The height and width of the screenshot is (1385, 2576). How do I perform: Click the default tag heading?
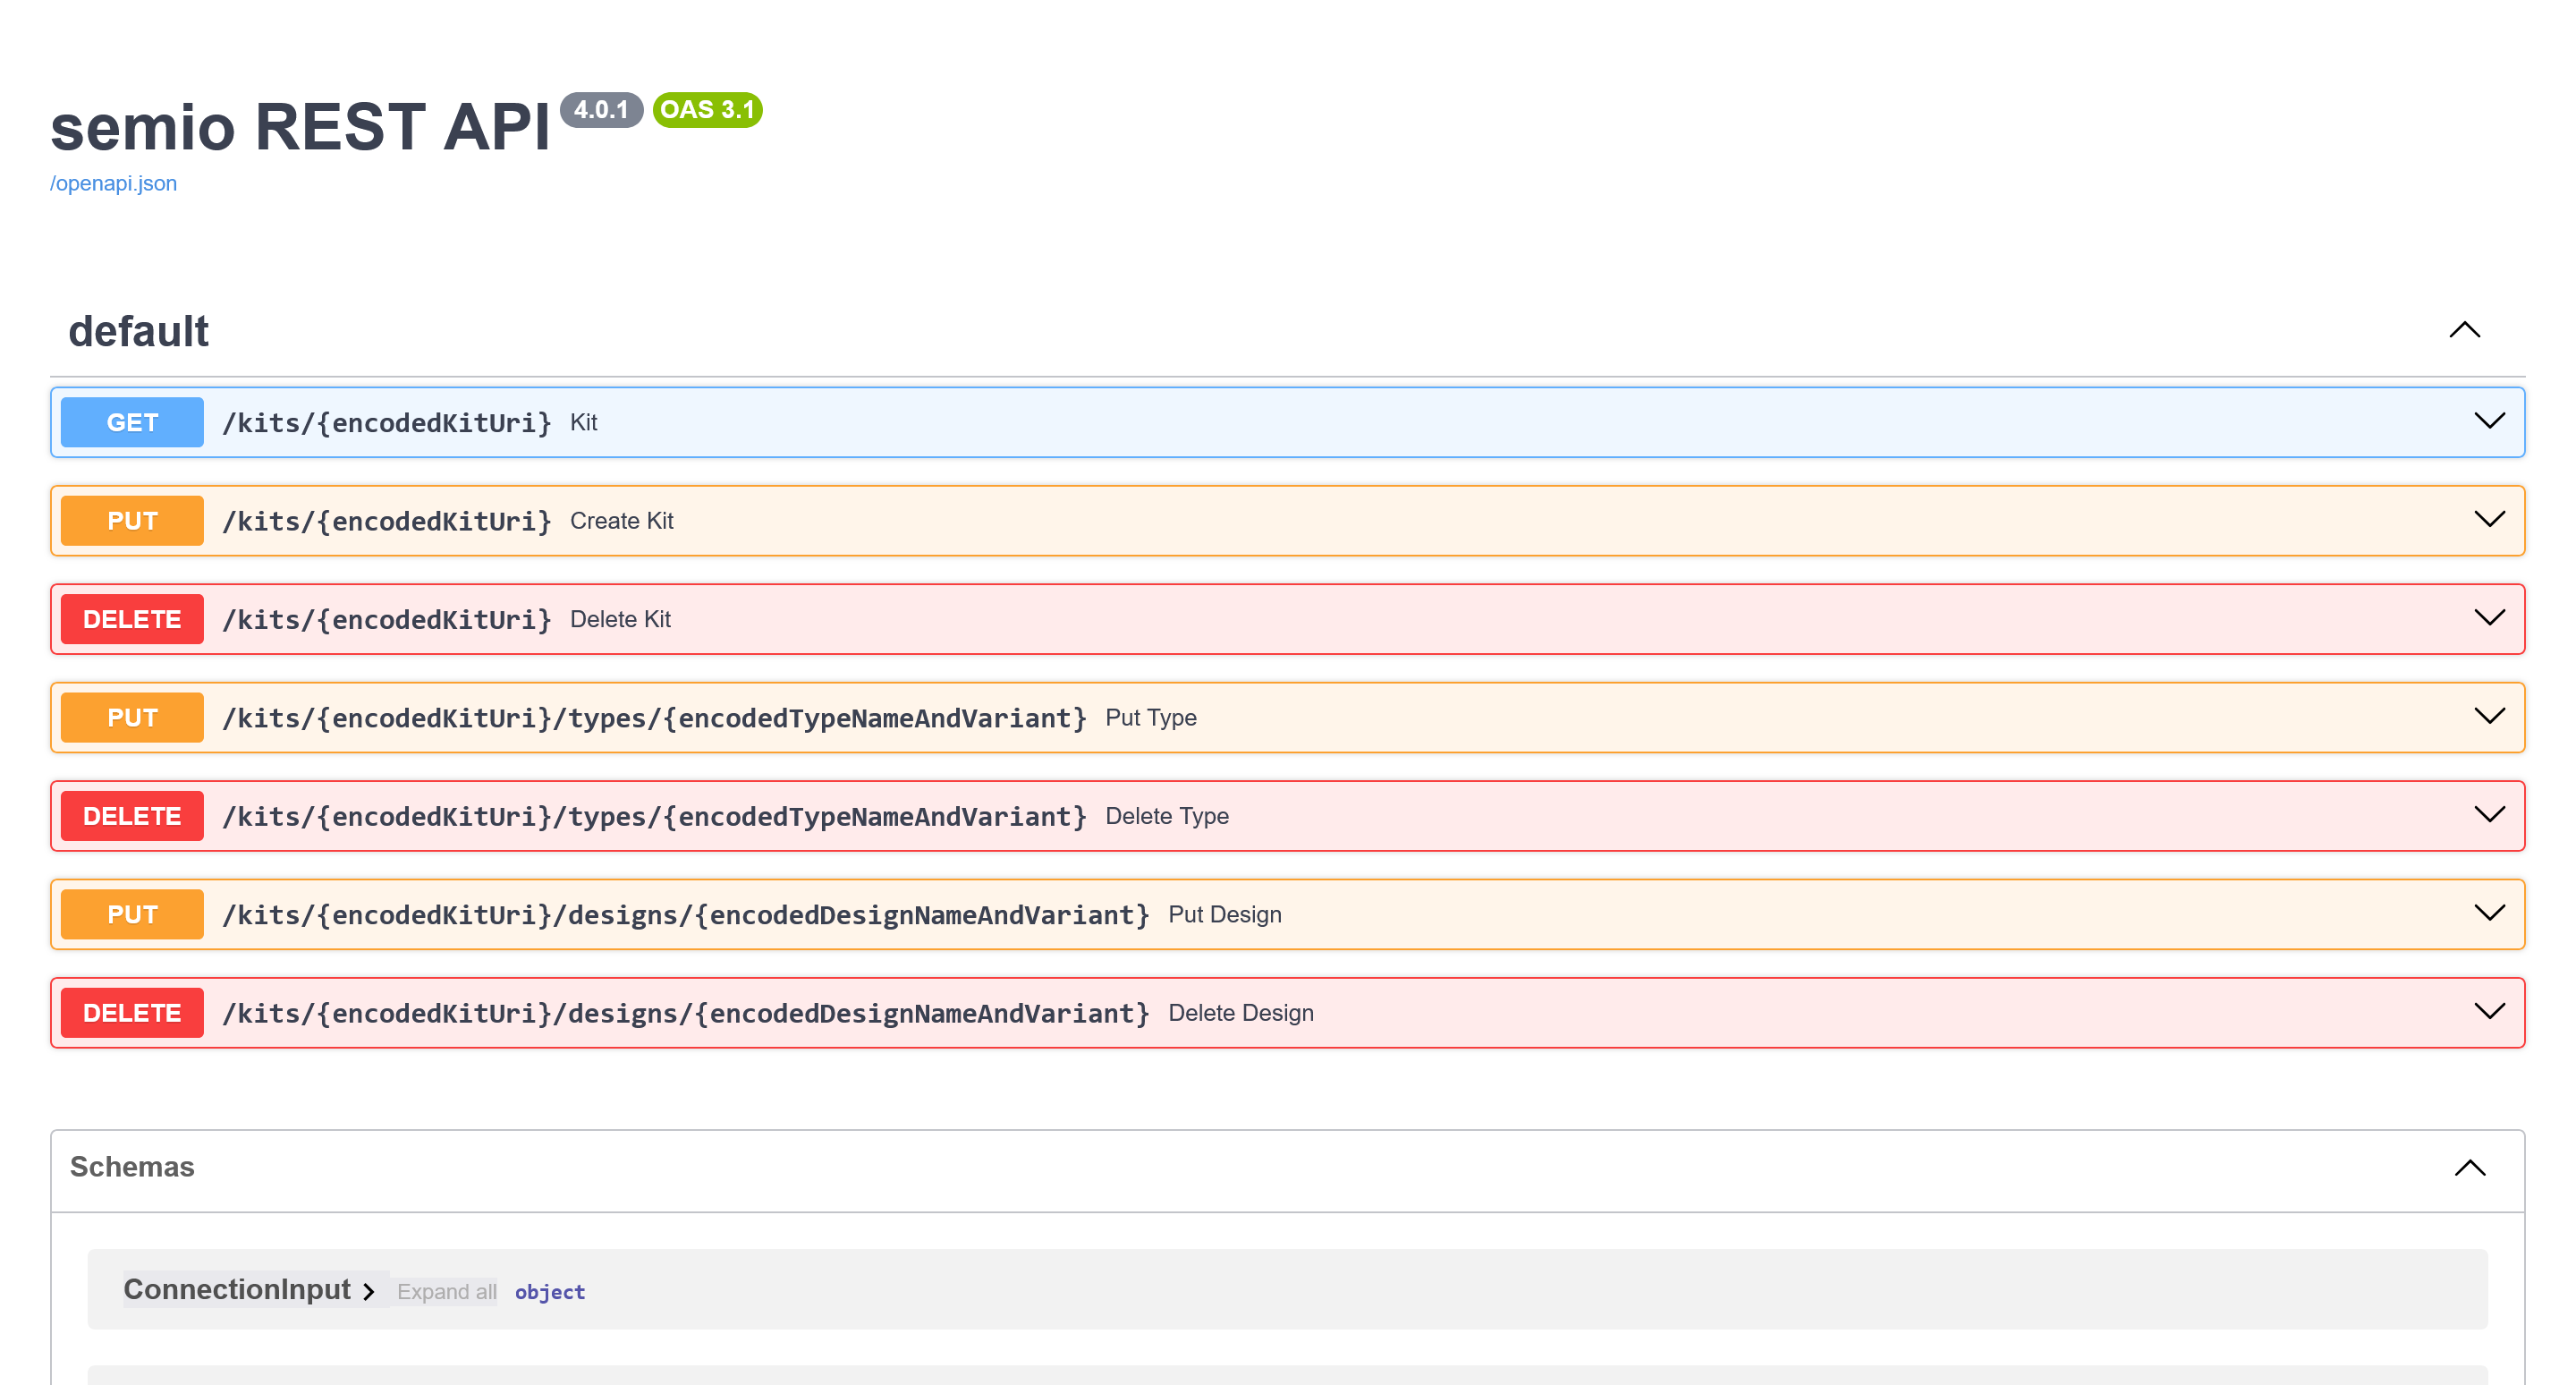[x=138, y=331]
